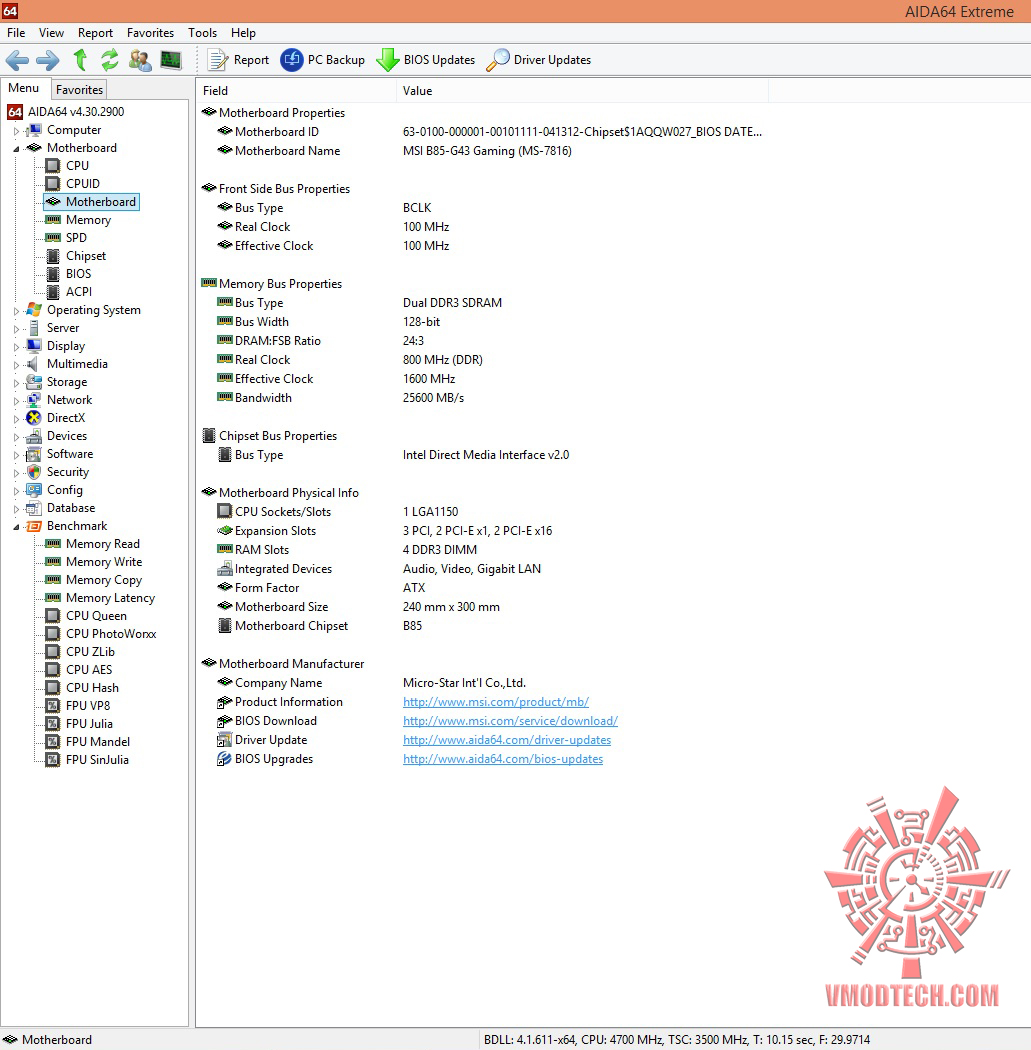Expand the Operating System node
The height and width of the screenshot is (1050, 1031).
click(17, 311)
